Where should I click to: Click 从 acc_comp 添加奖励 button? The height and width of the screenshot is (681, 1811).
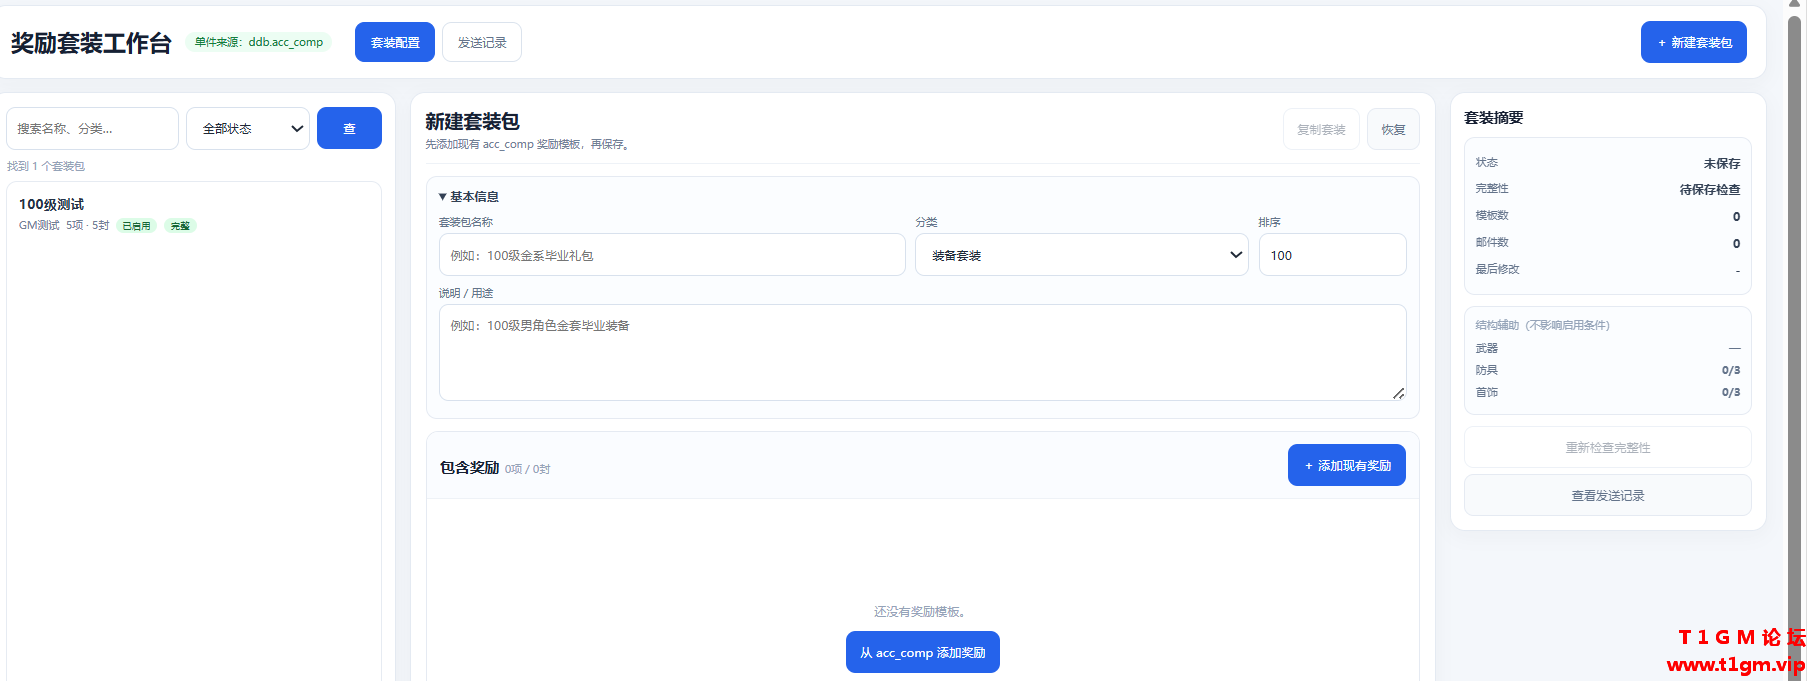[923, 652]
